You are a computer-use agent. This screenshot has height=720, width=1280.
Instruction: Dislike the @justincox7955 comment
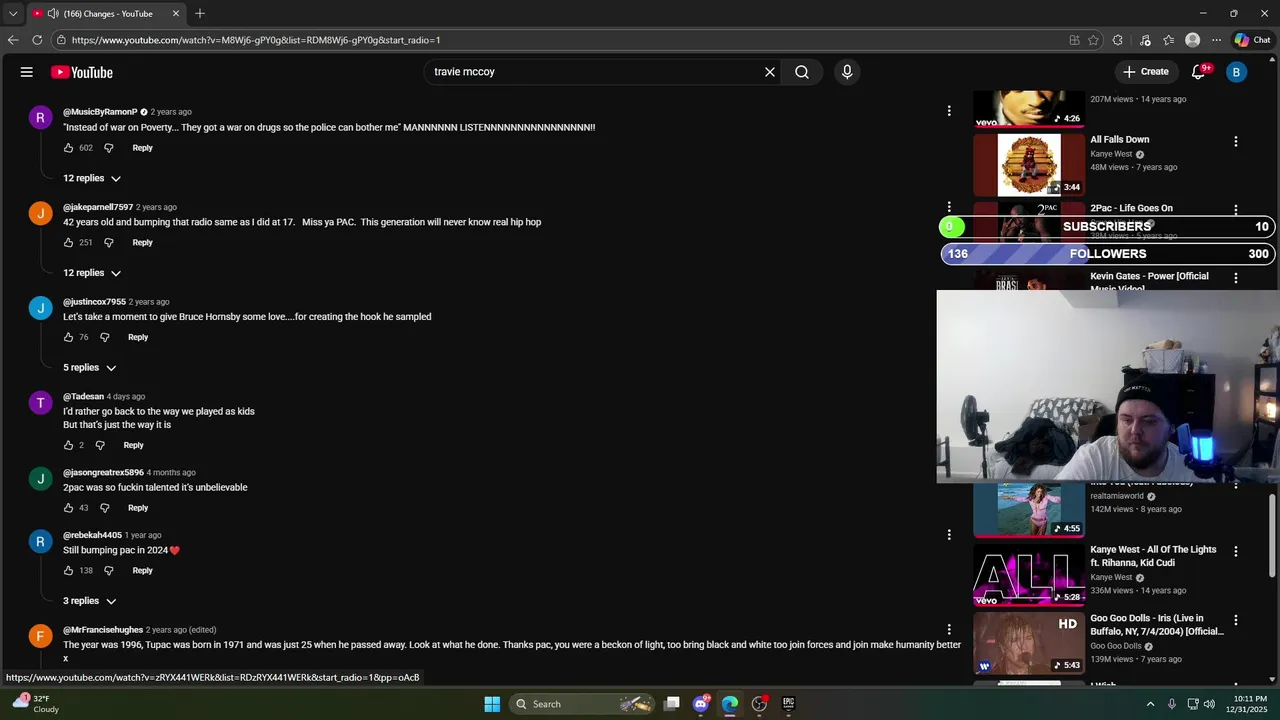[105, 337]
